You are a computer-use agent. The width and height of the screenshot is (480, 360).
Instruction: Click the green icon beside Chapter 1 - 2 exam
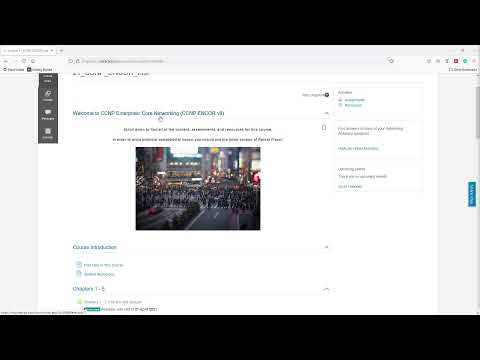tap(79, 301)
